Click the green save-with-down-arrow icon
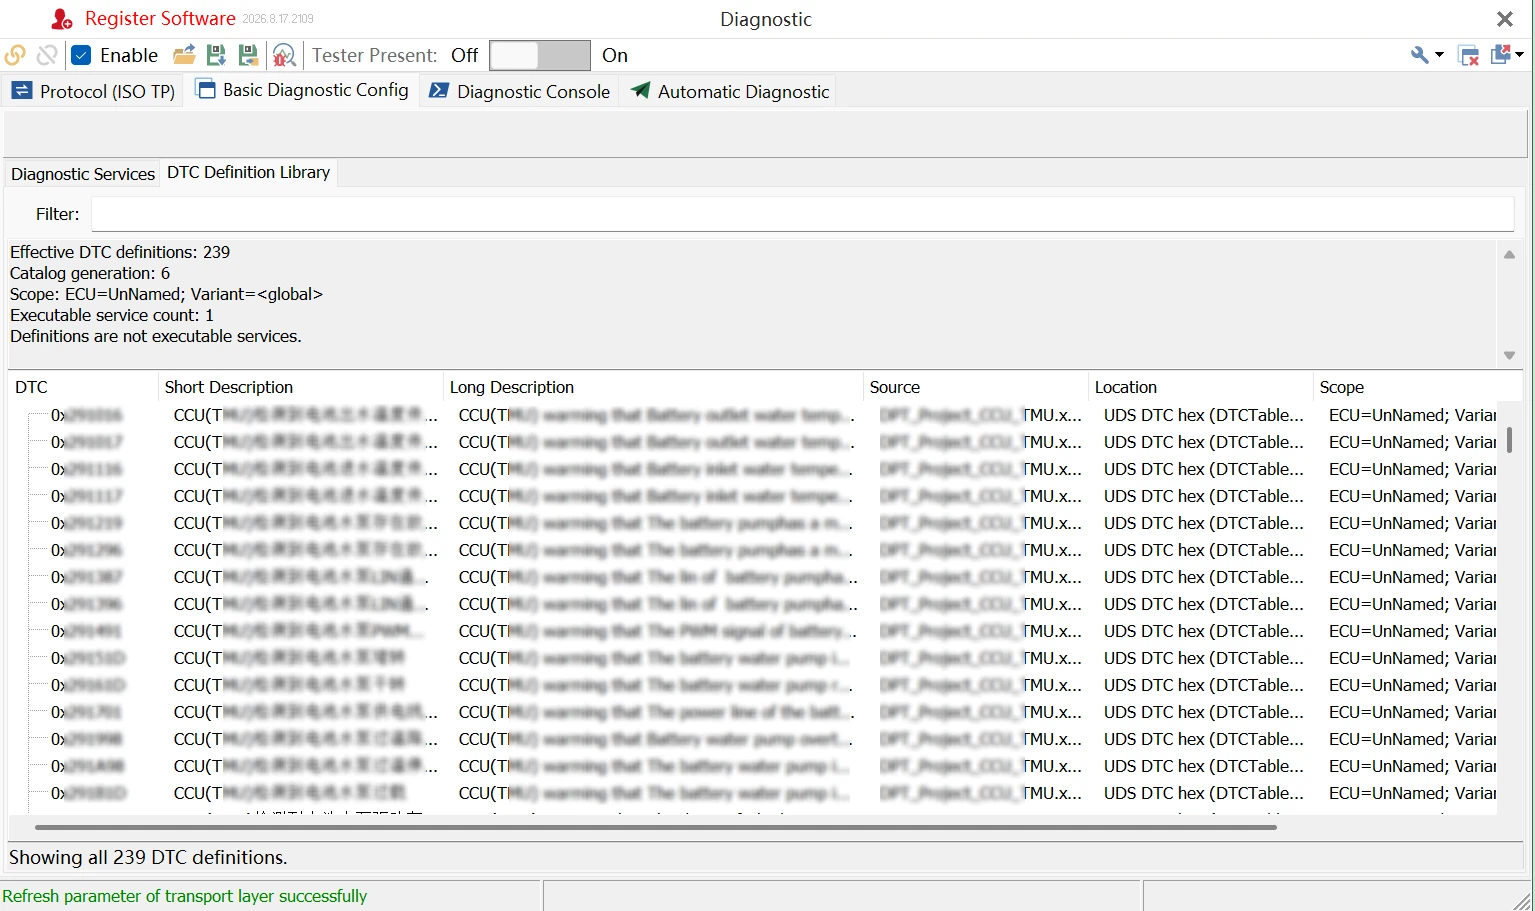This screenshot has width=1535, height=911. pyautogui.click(x=216, y=55)
